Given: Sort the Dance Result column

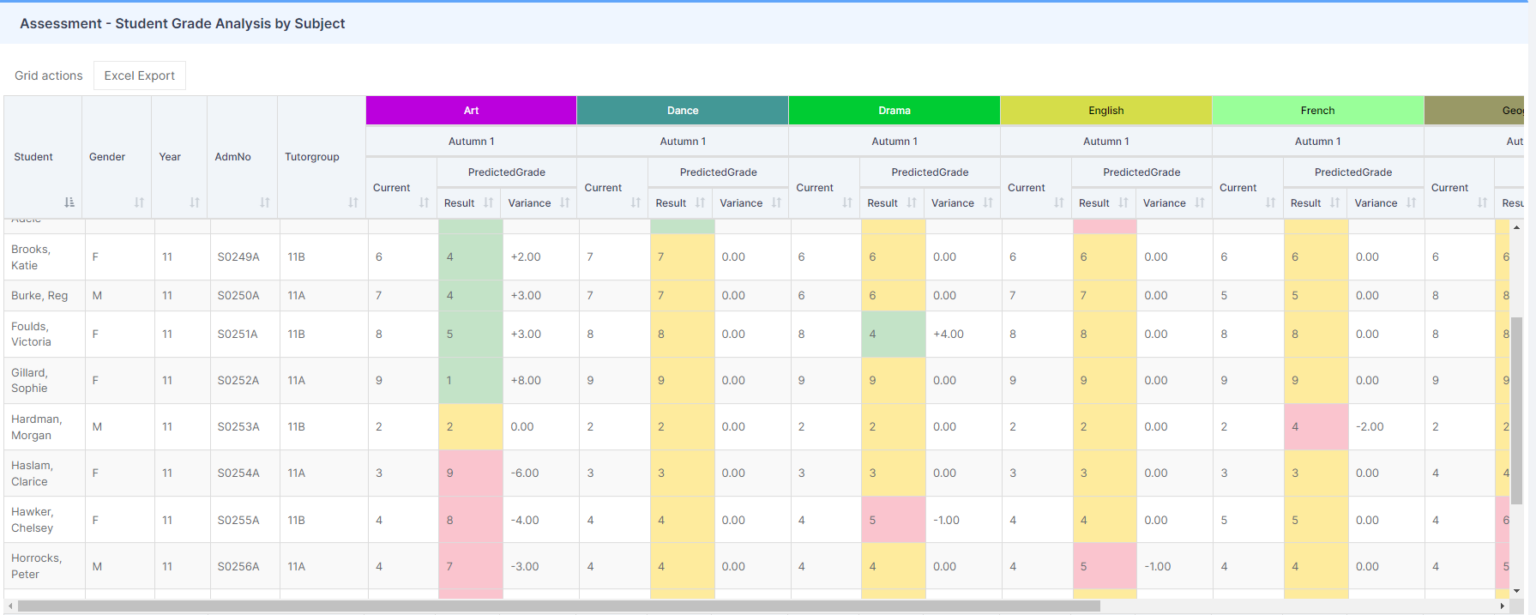Looking at the screenshot, I should pos(698,203).
